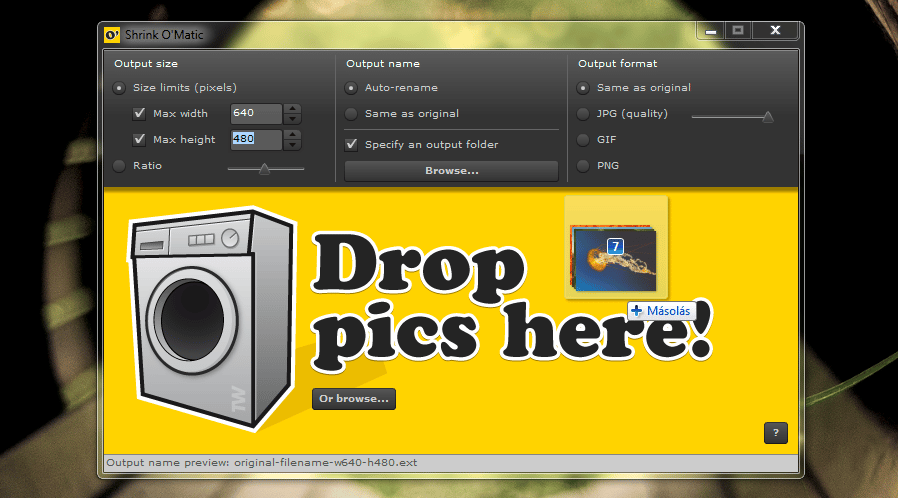898x498 pixels.
Task: Click the Output name preview status text
Action: tap(262, 463)
